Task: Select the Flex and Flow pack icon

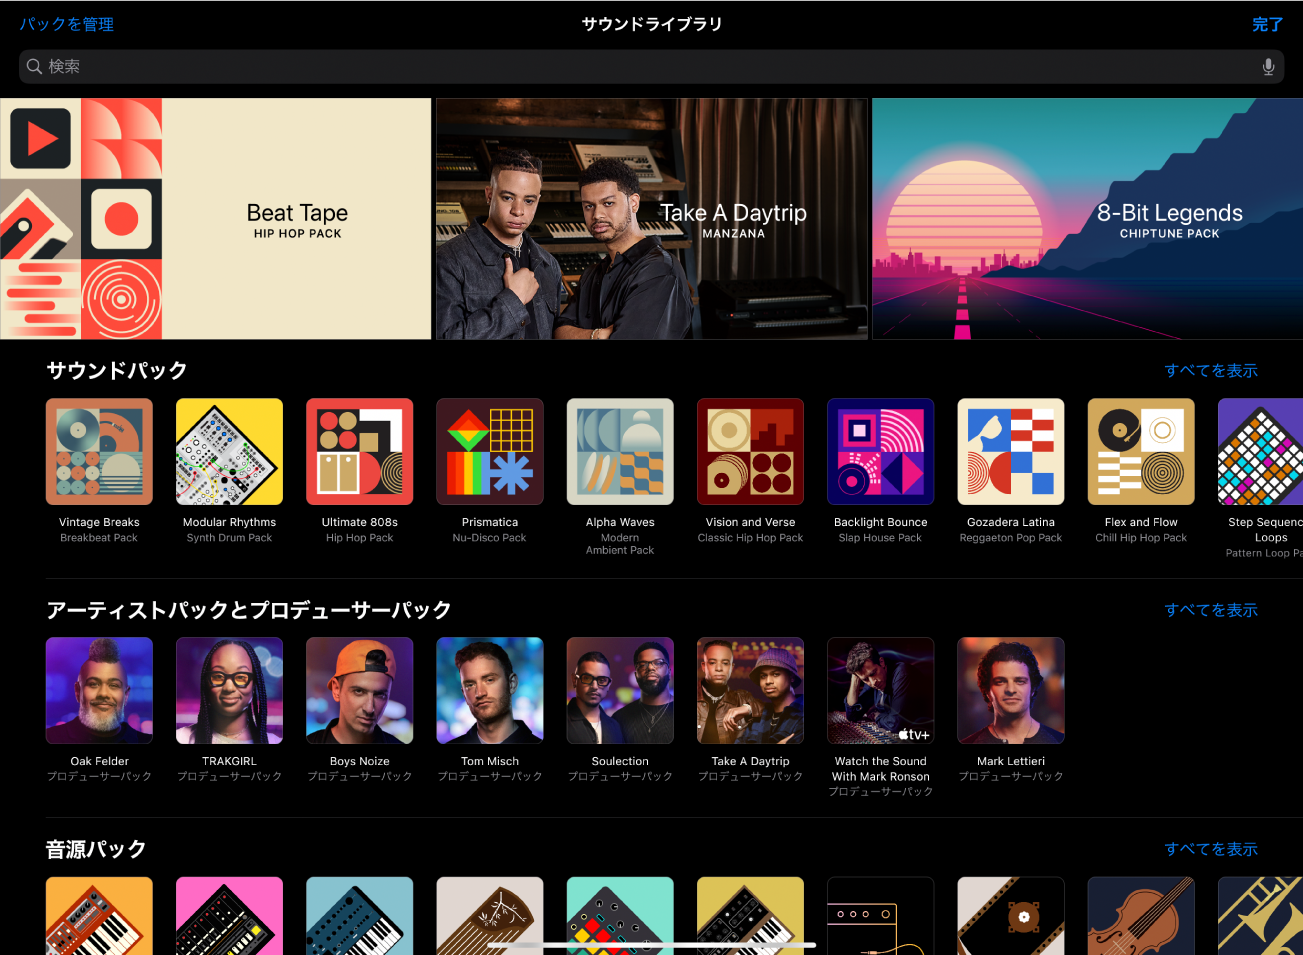Action: [1141, 451]
